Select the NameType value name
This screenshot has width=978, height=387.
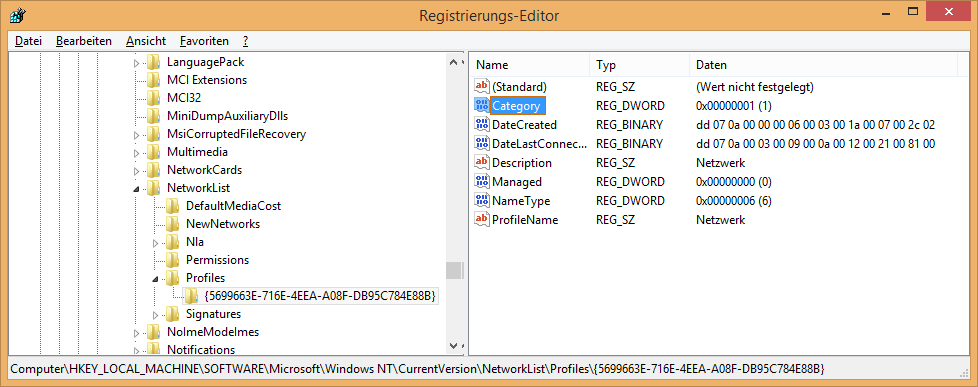pyautogui.click(x=521, y=201)
